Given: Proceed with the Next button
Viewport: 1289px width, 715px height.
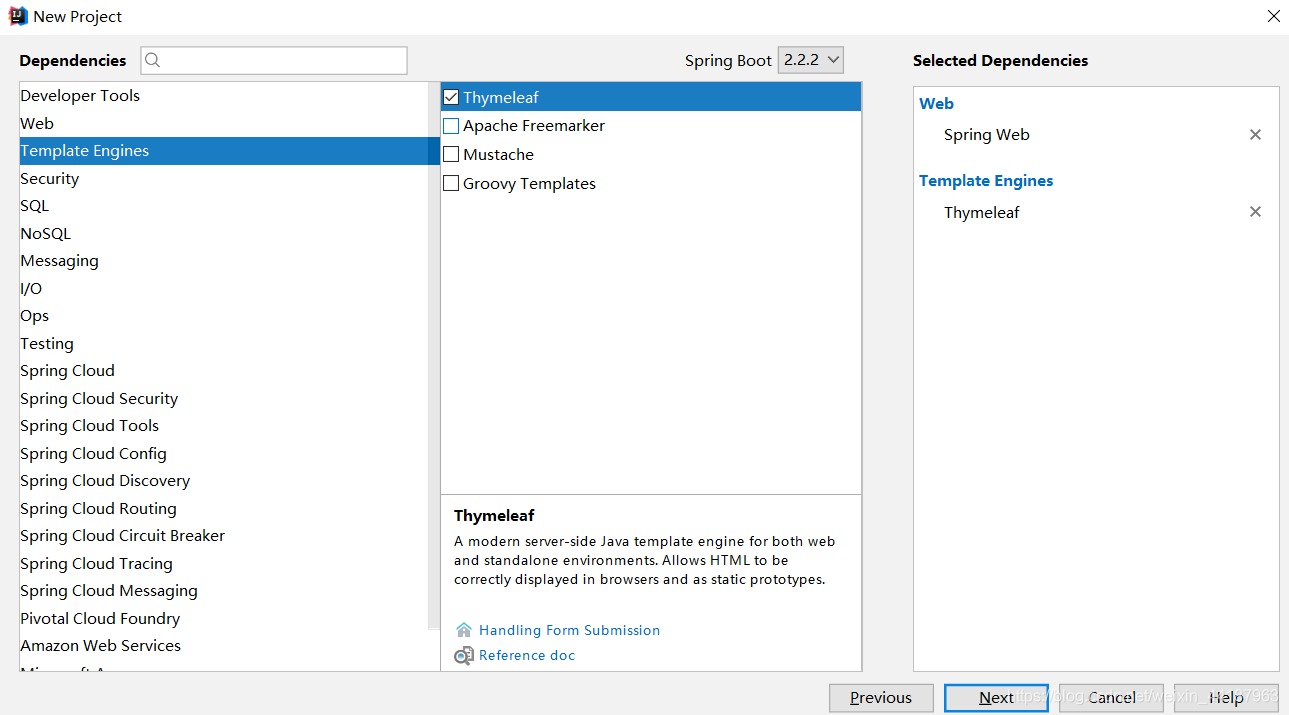Looking at the screenshot, I should tap(996, 698).
